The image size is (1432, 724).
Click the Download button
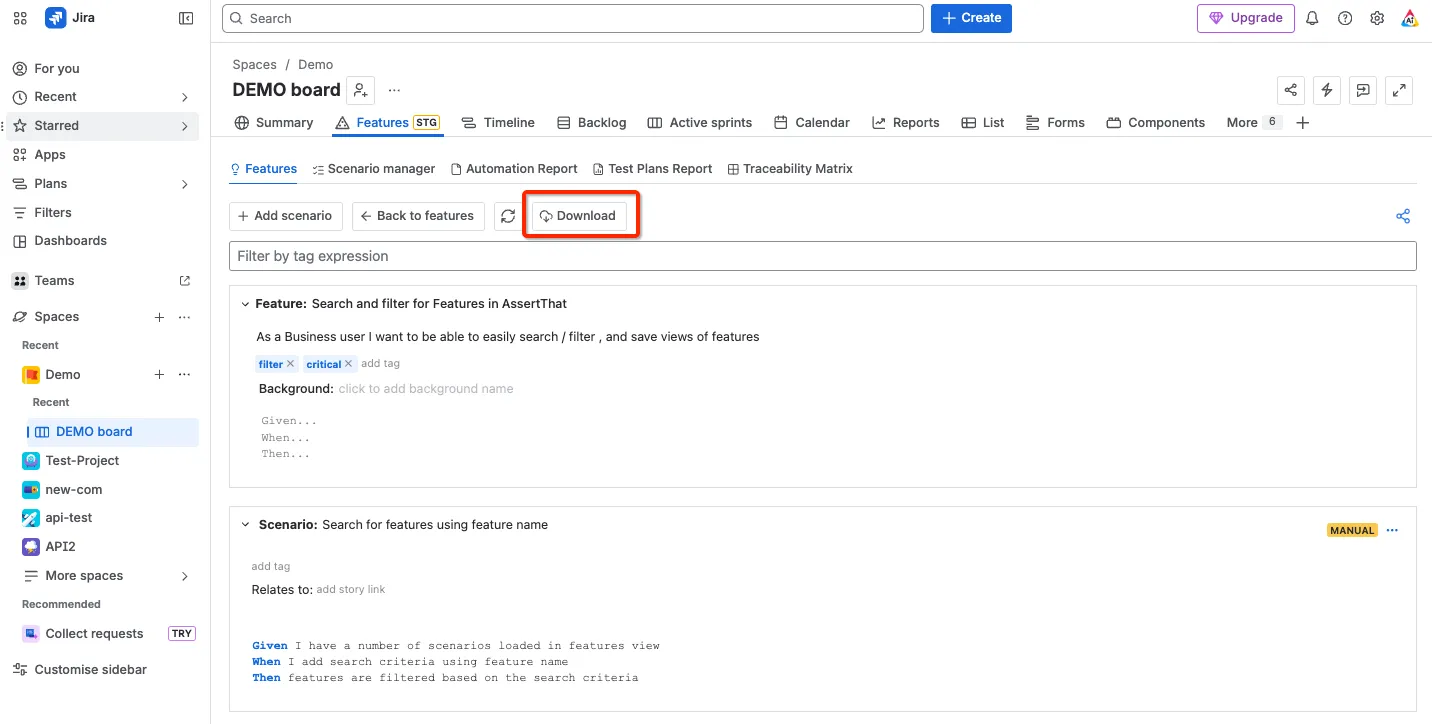(x=578, y=216)
